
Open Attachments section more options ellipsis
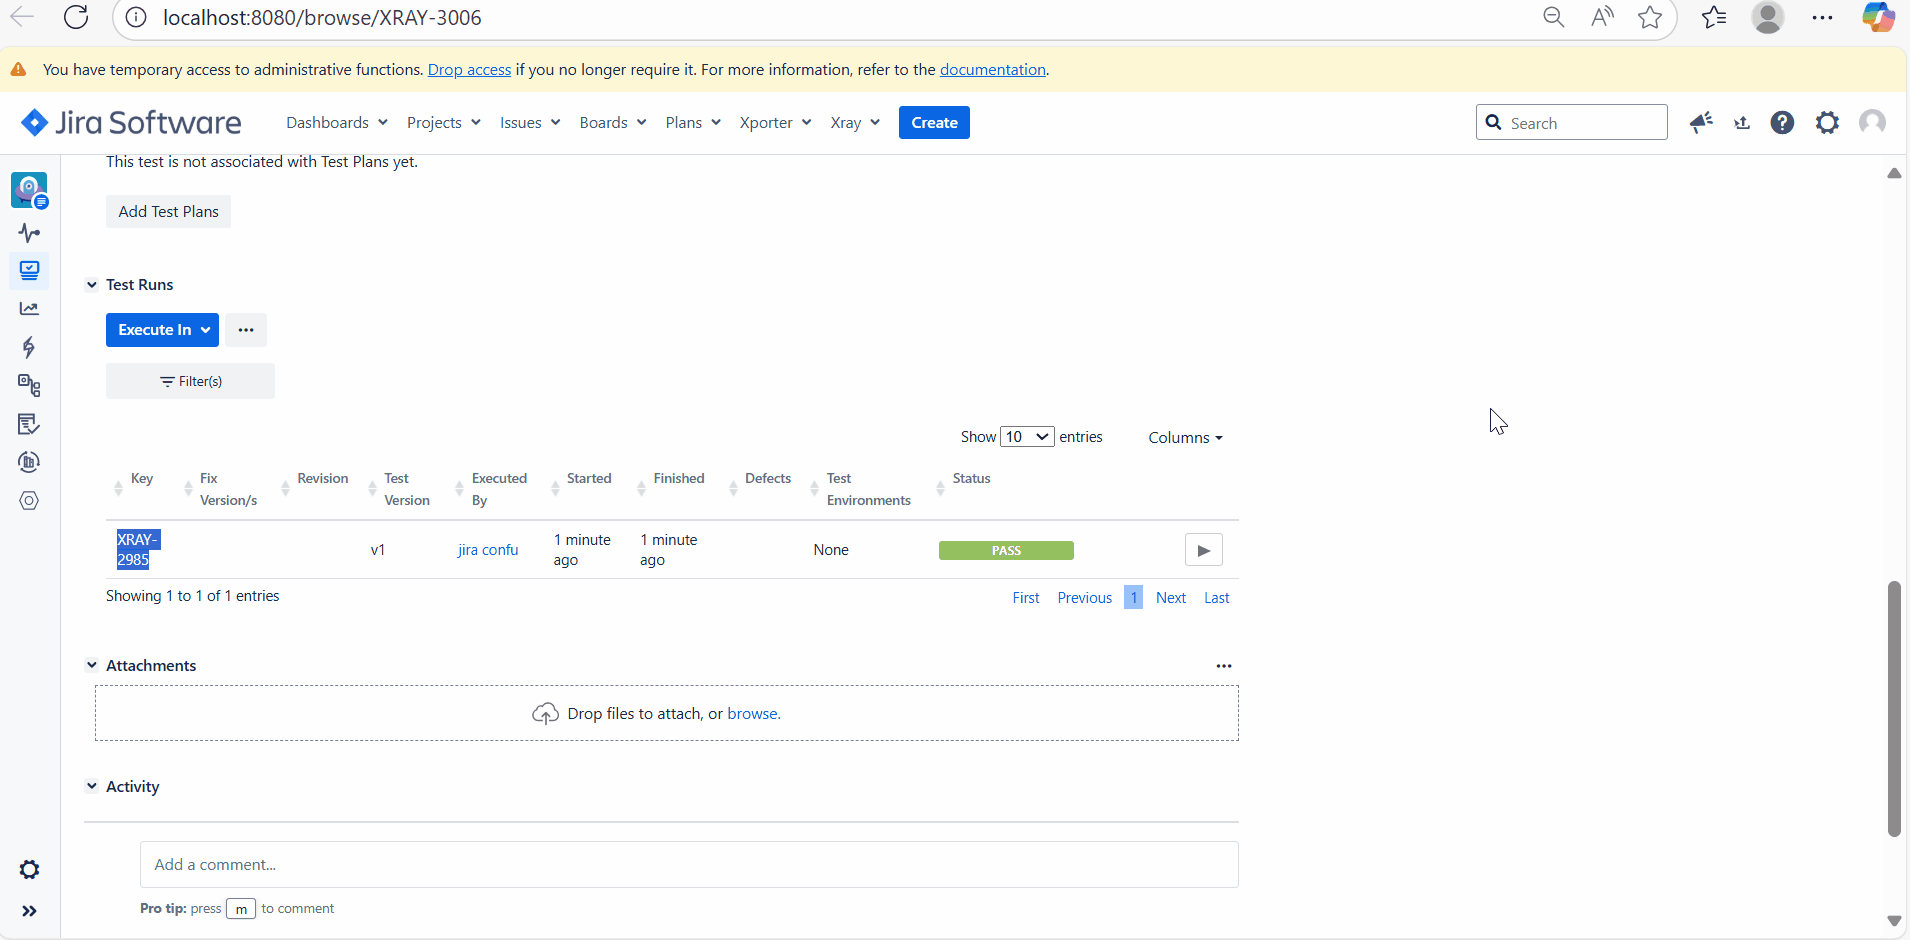(x=1224, y=666)
